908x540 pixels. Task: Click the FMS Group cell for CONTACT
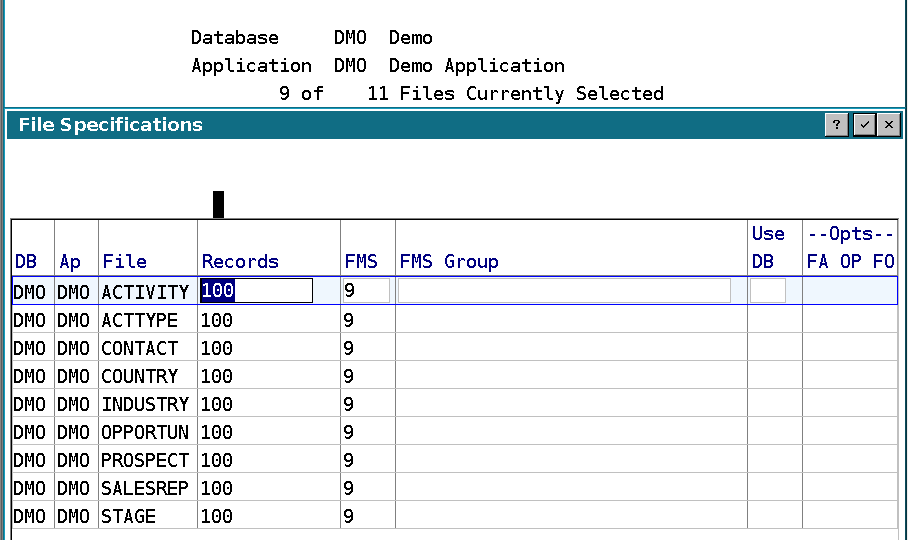[x=571, y=348]
